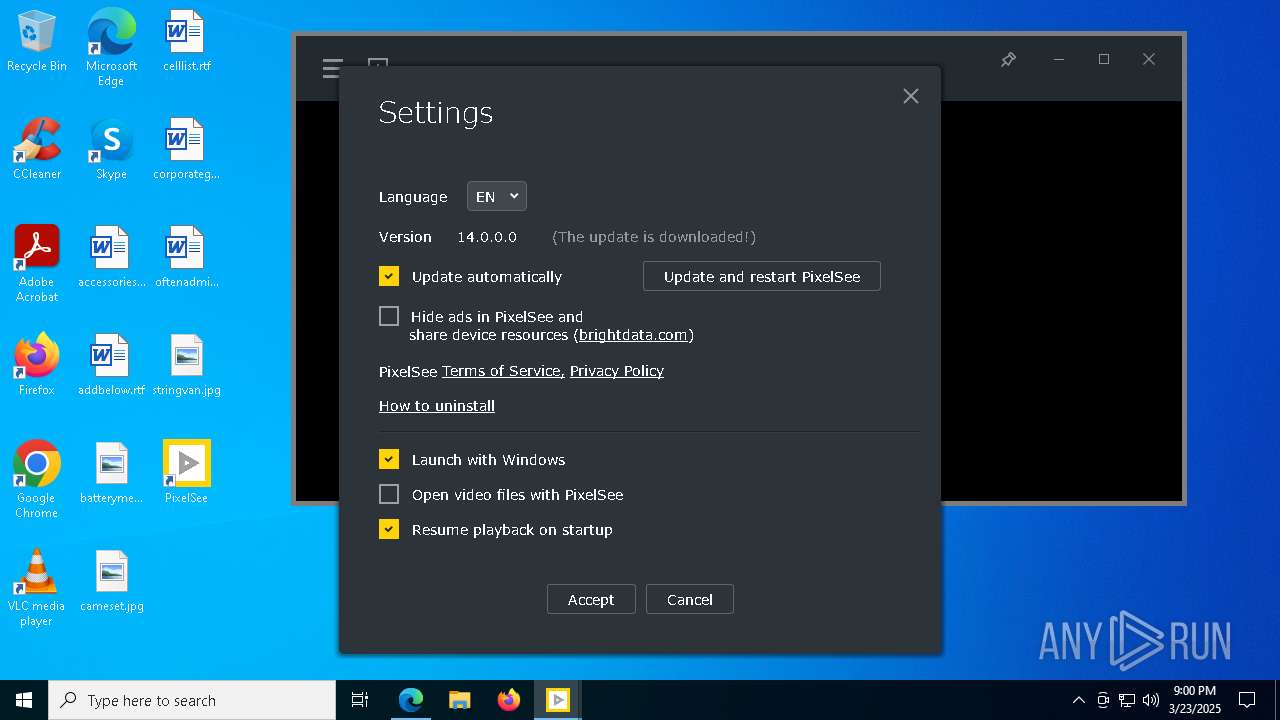Select Google Chrome desktop shortcut

[37, 479]
